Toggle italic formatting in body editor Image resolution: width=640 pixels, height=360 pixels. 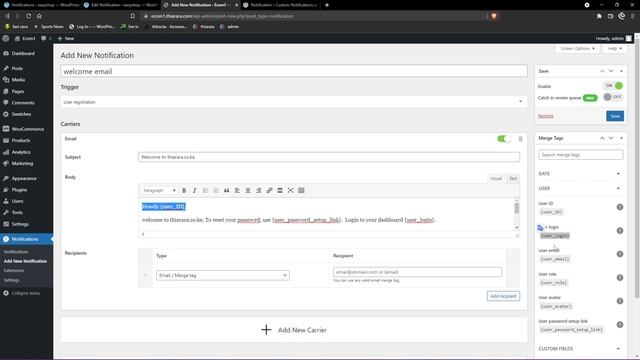click(x=195, y=191)
